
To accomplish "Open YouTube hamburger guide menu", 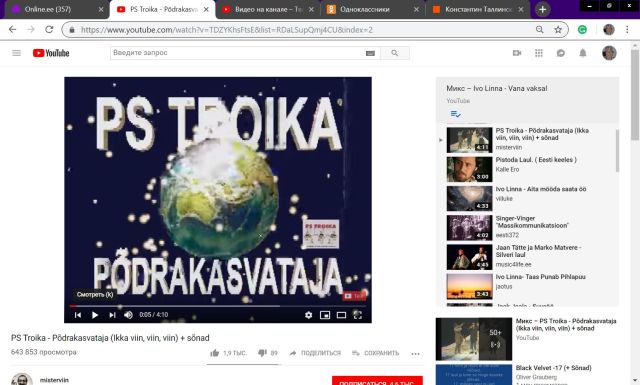I will 16,53.
